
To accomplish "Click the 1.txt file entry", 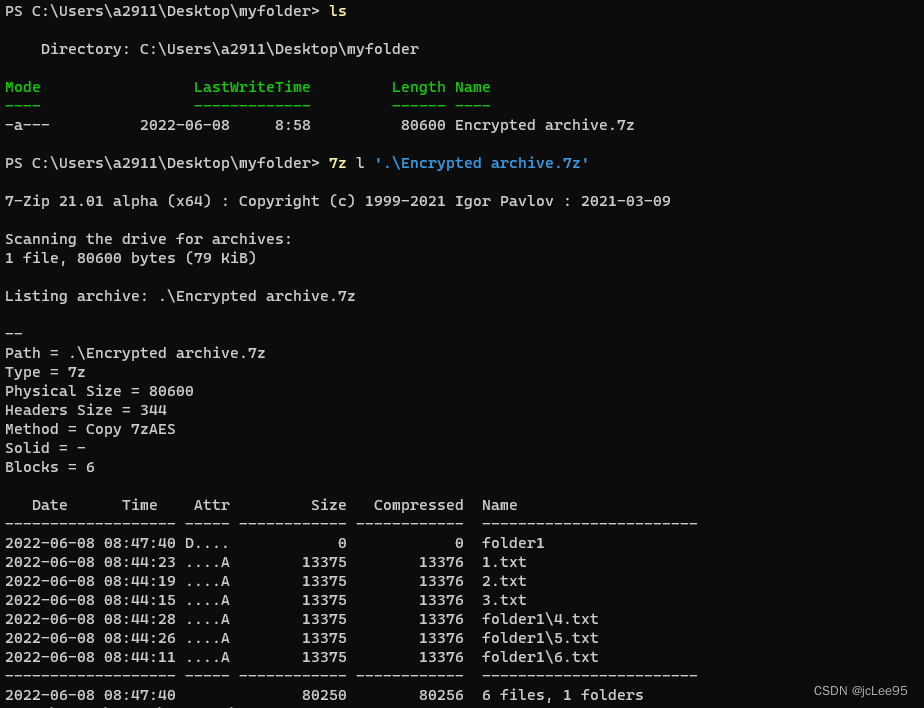I will (503, 562).
